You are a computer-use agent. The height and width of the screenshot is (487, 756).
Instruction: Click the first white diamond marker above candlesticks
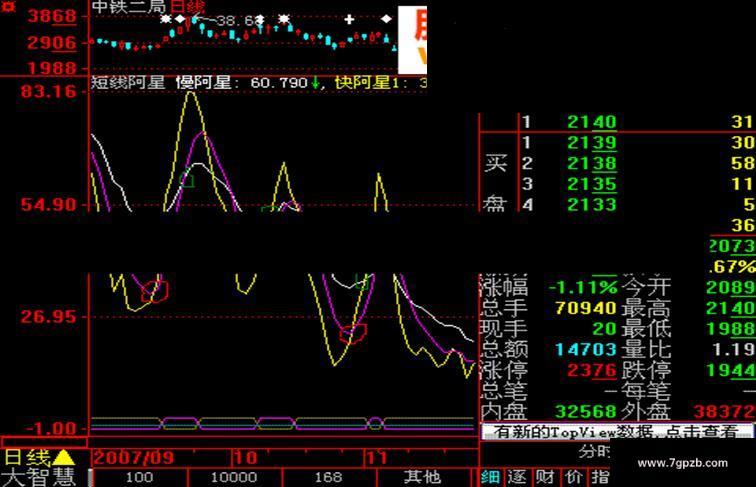coord(180,19)
